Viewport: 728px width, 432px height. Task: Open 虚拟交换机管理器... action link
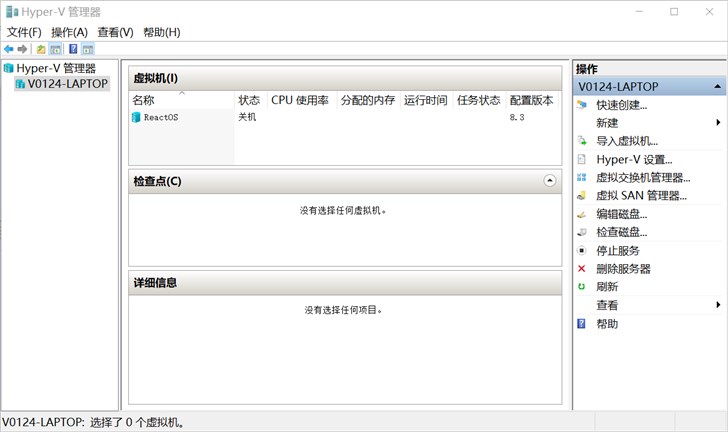[643, 177]
